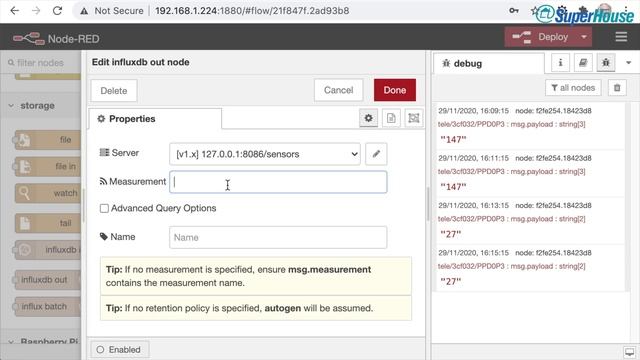Click debug message timestamped 16:13:15
This screenshot has width=640, height=360.
530,220
